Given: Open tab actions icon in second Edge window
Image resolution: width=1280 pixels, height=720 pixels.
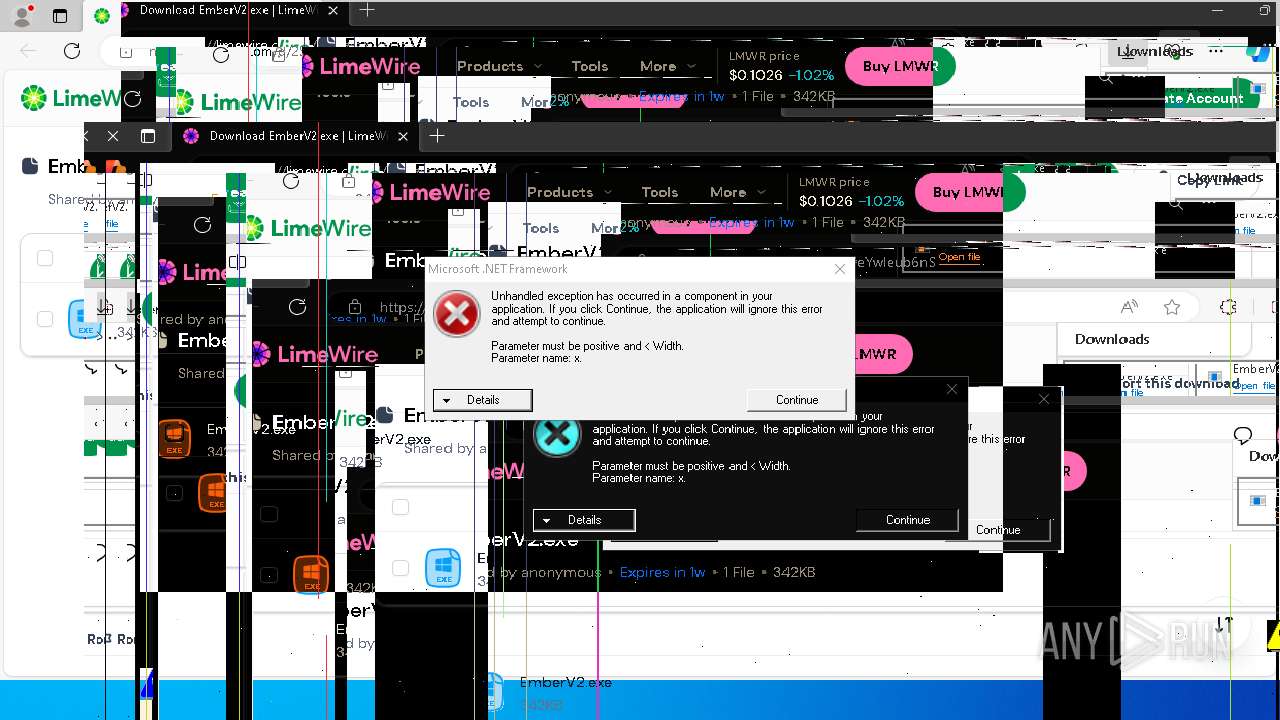Looking at the screenshot, I should coord(148,136).
